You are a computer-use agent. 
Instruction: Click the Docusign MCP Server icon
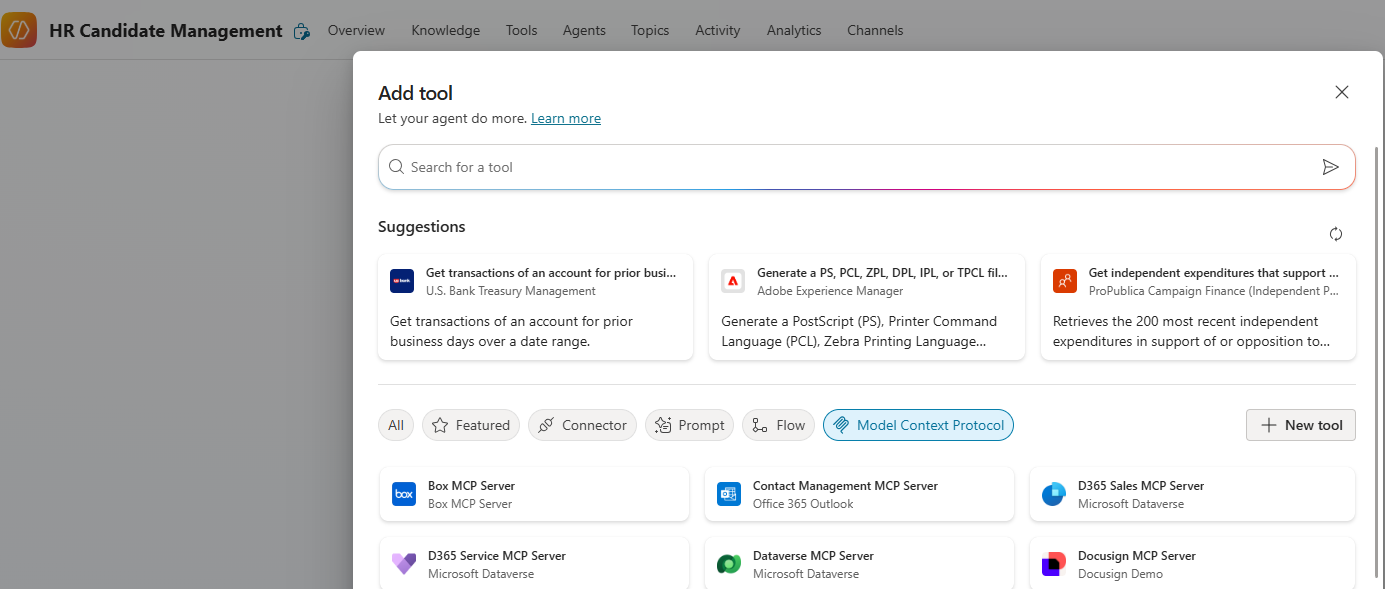pyautogui.click(x=1053, y=564)
